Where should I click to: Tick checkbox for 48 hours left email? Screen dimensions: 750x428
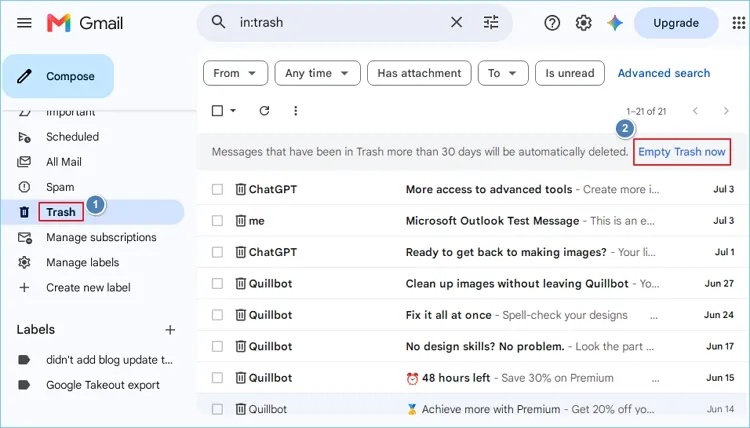[x=217, y=378]
